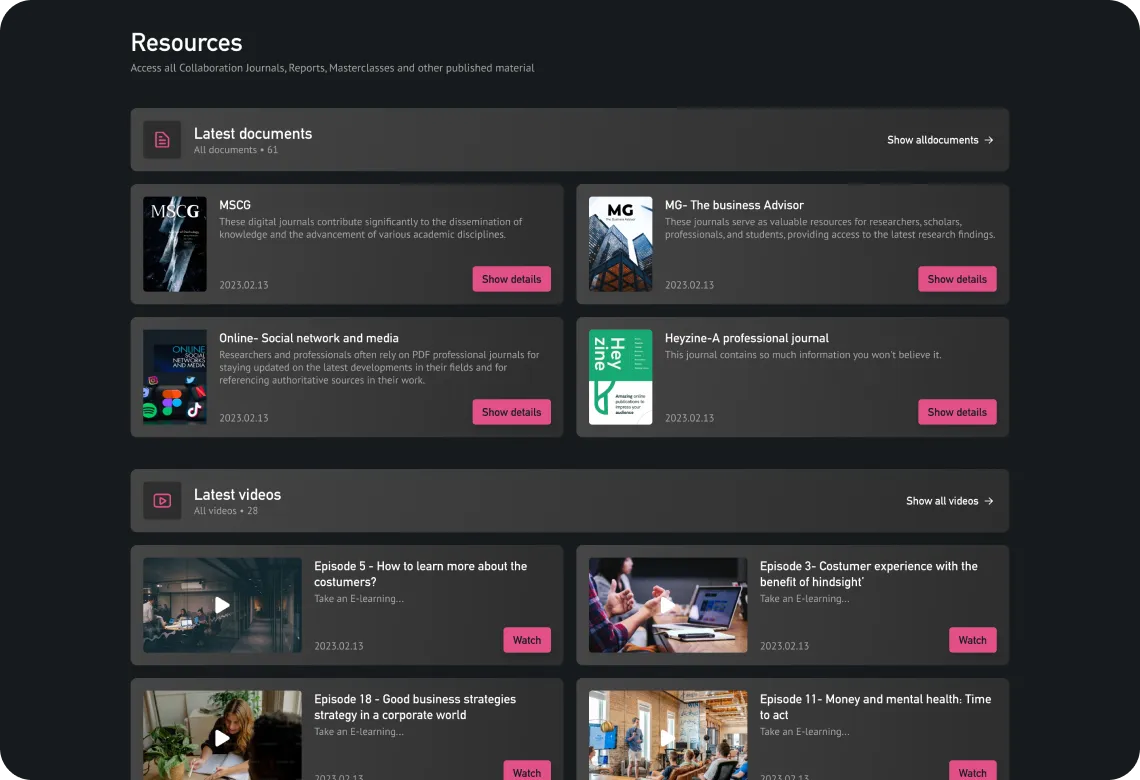Click the Episode 18 video title
Screen dimensions: 1140x780
[x=415, y=707]
